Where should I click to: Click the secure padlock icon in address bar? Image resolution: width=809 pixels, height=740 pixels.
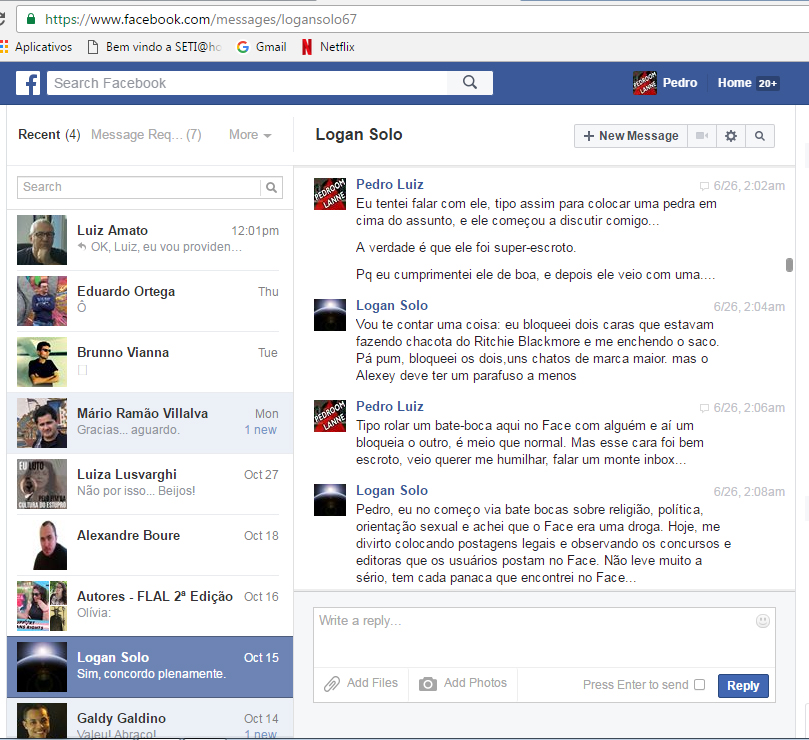pos(31,19)
